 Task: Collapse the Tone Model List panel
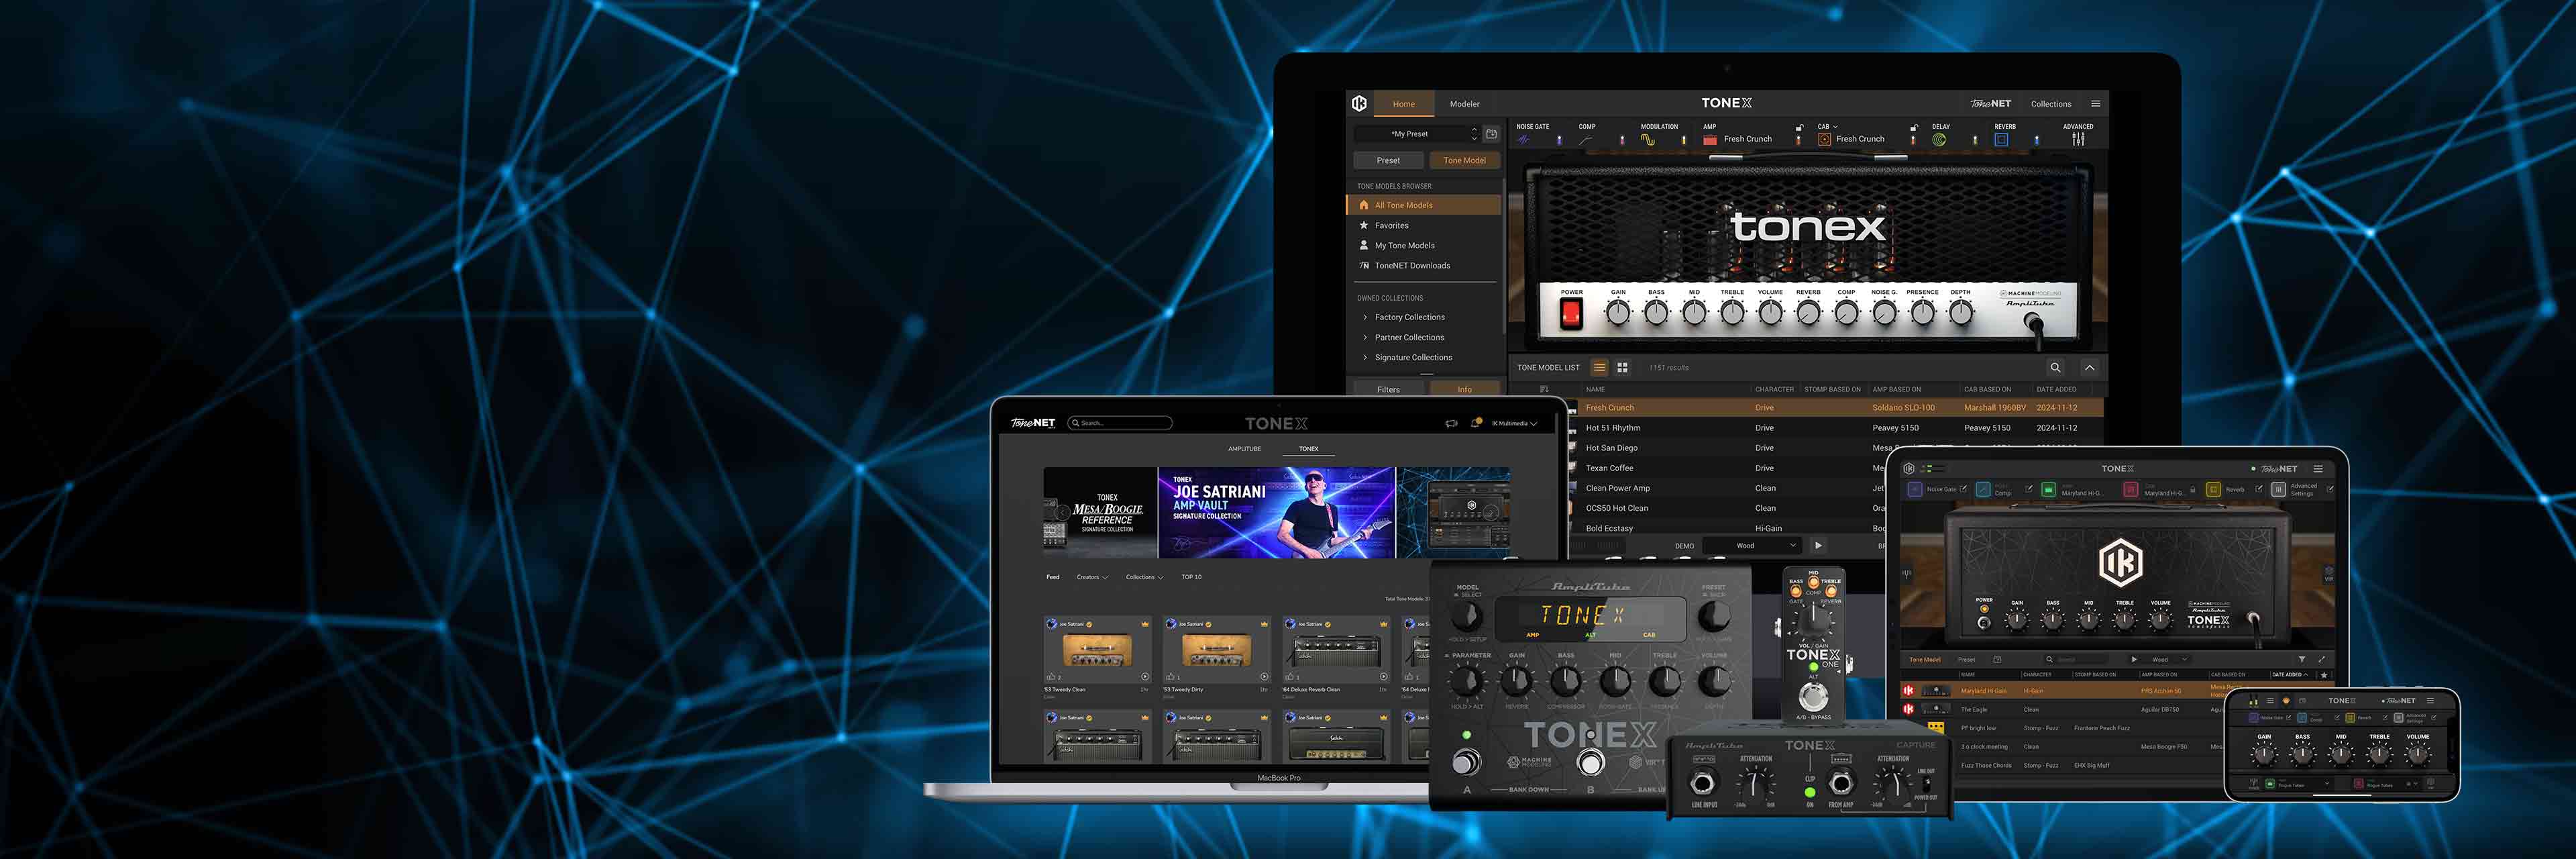point(2089,367)
